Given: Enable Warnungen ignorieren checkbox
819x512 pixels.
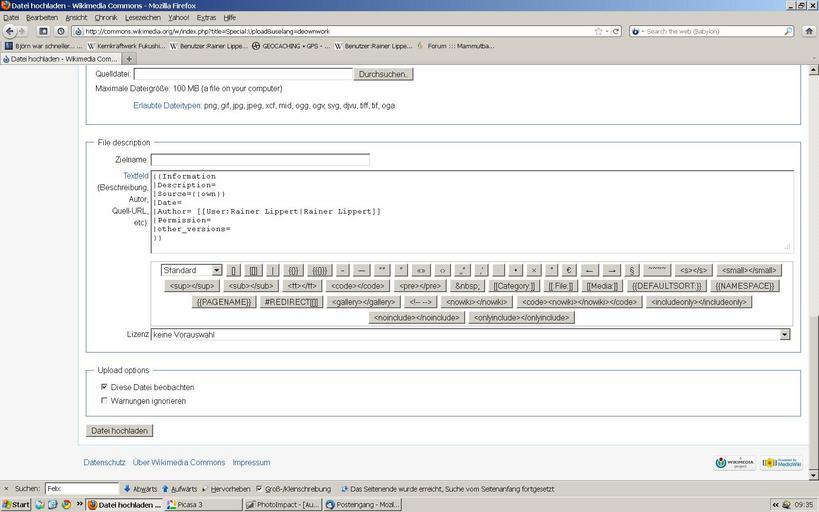Looking at the screenshot, I should pyautogui.click(x=104, y=401).
